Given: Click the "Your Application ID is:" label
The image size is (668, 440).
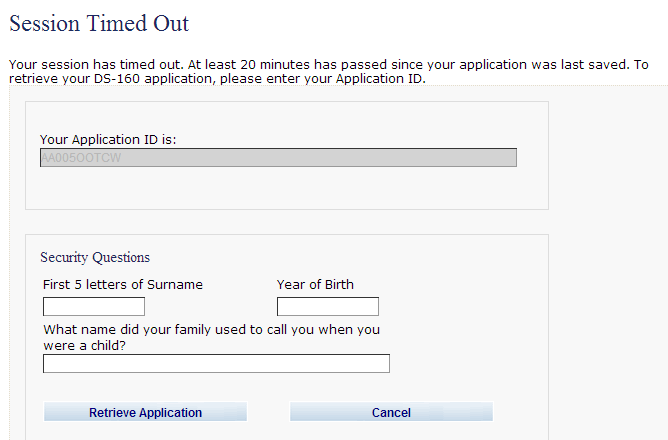Looking at the screenshot, I should pos(108,140).
